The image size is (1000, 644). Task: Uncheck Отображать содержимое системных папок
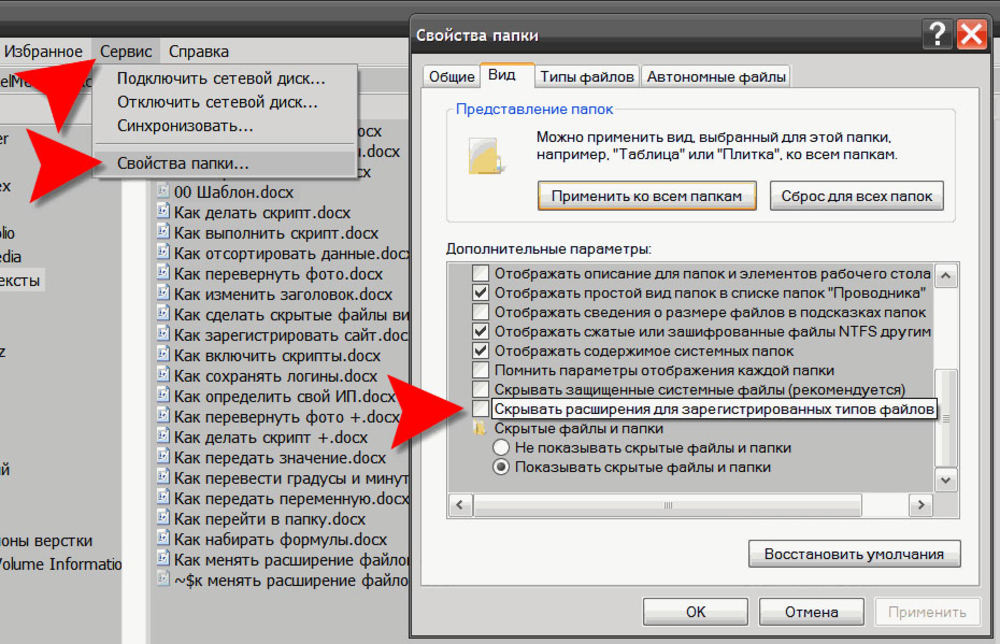point(481,351)
